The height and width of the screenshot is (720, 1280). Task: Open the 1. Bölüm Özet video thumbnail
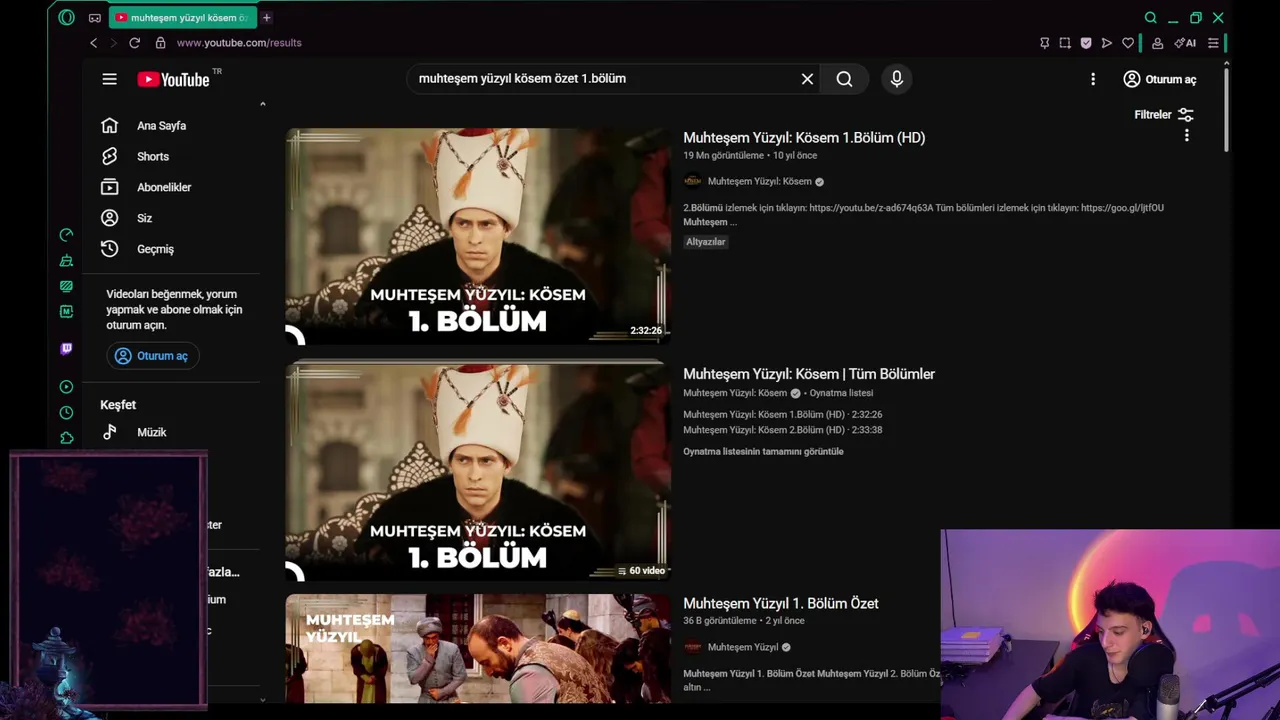(478, 649)
